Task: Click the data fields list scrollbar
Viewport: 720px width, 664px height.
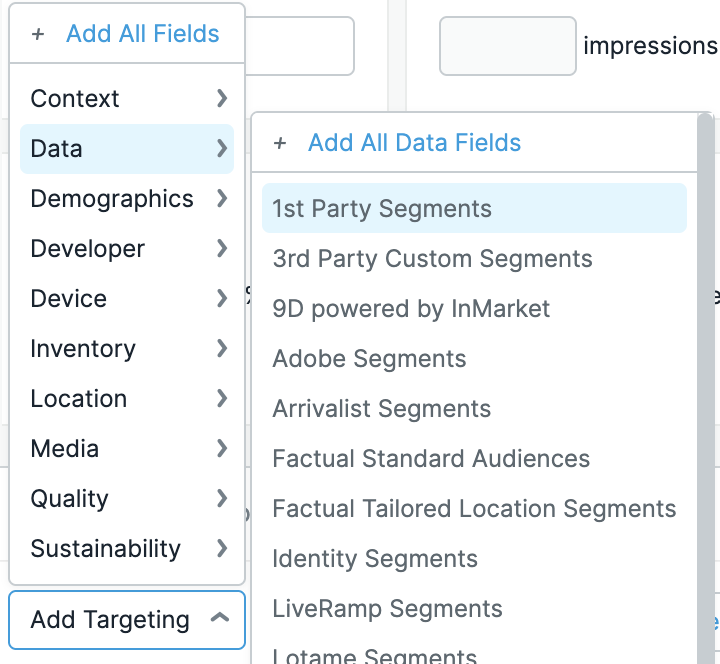Action: pyautogui.click(x=706, y=350)
